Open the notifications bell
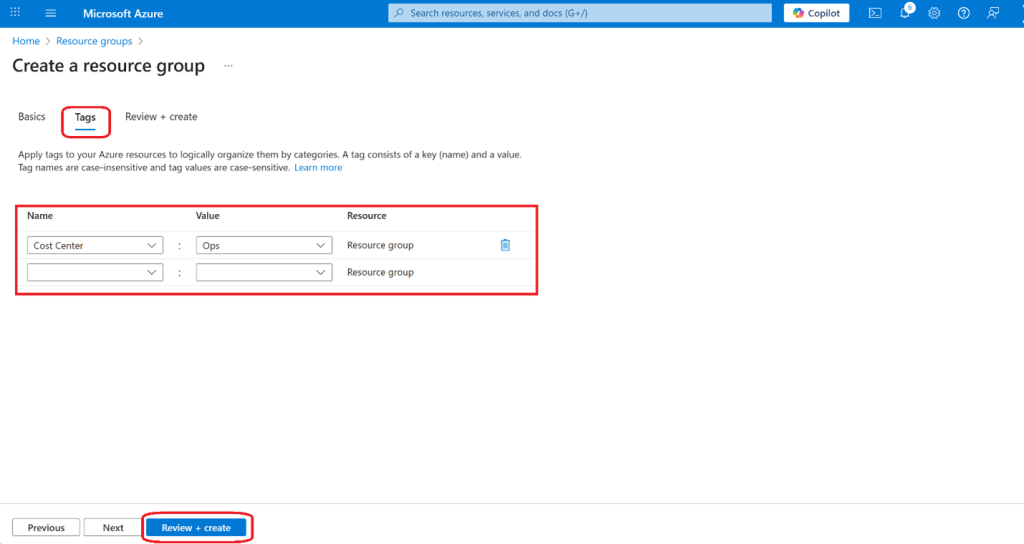This screenshot has height=544, width=1024. 905,13
